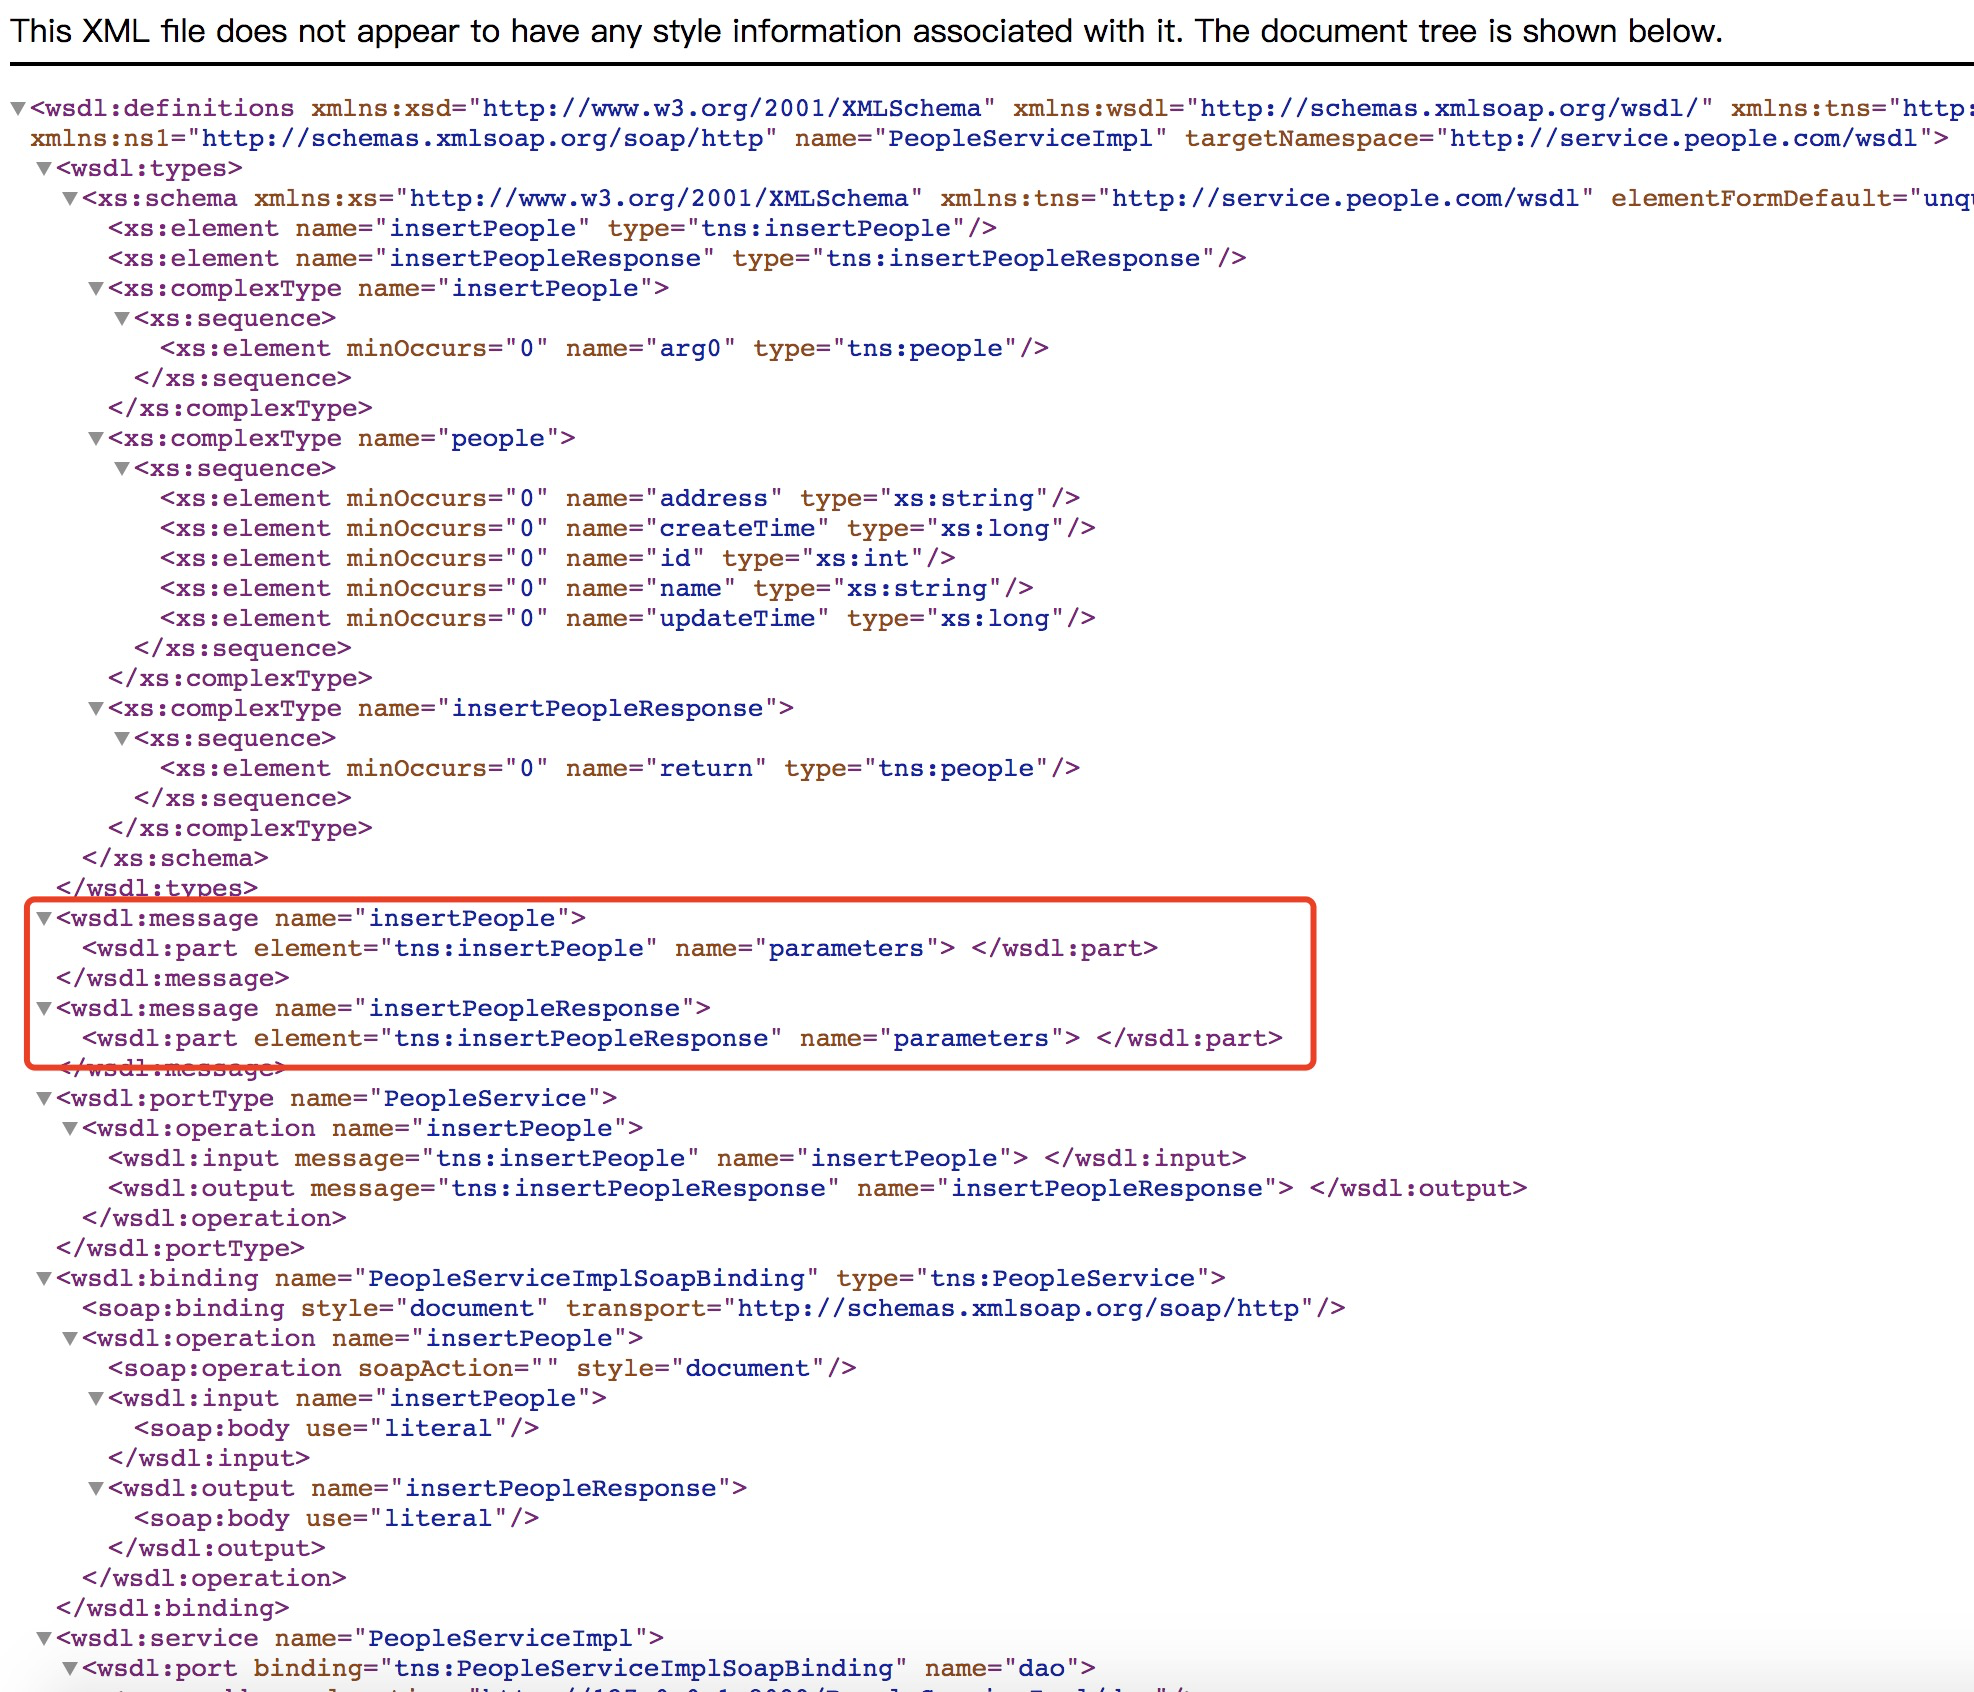Collapse the wsdl:port dao node

tap(70, 1668)
